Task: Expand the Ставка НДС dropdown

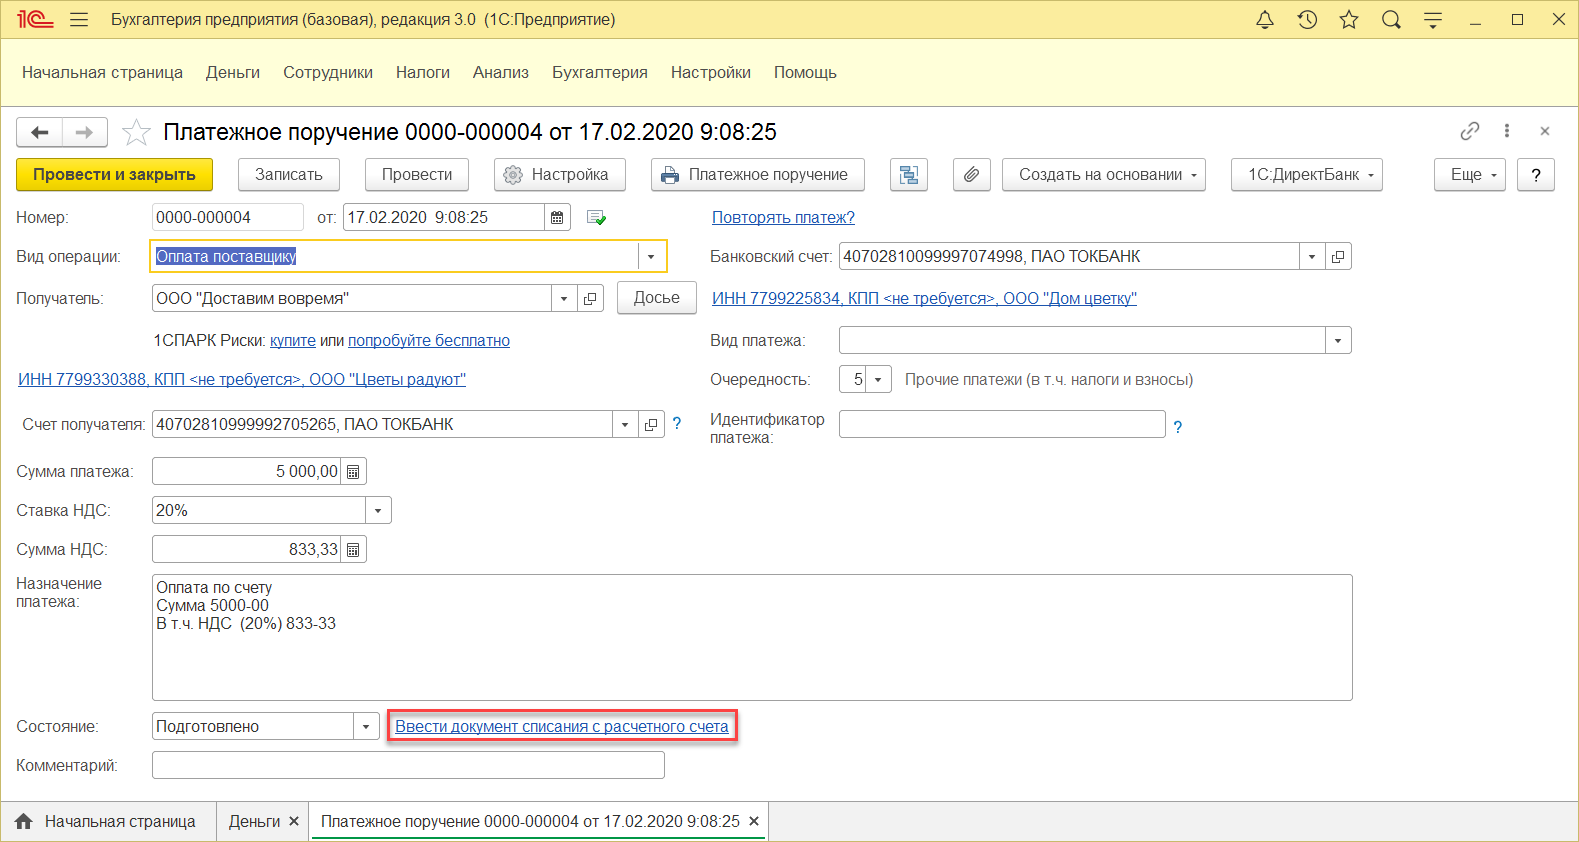Action: pyautogui.click(x=378, y=510)
